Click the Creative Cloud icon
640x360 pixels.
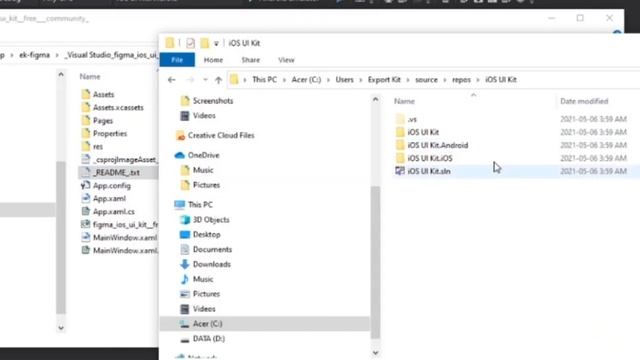pyautogui.click(x=180, y=136)
